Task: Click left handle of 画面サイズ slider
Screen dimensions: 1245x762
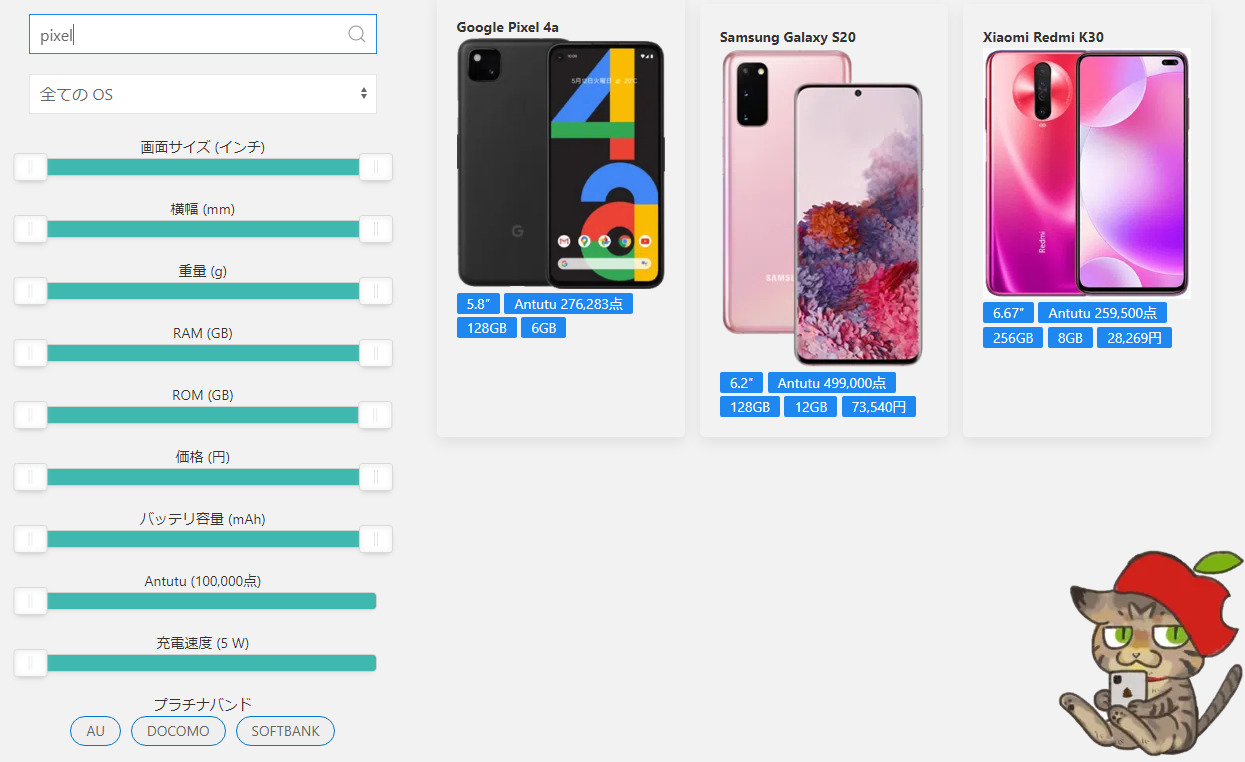Action: click(x=30, y=167)
